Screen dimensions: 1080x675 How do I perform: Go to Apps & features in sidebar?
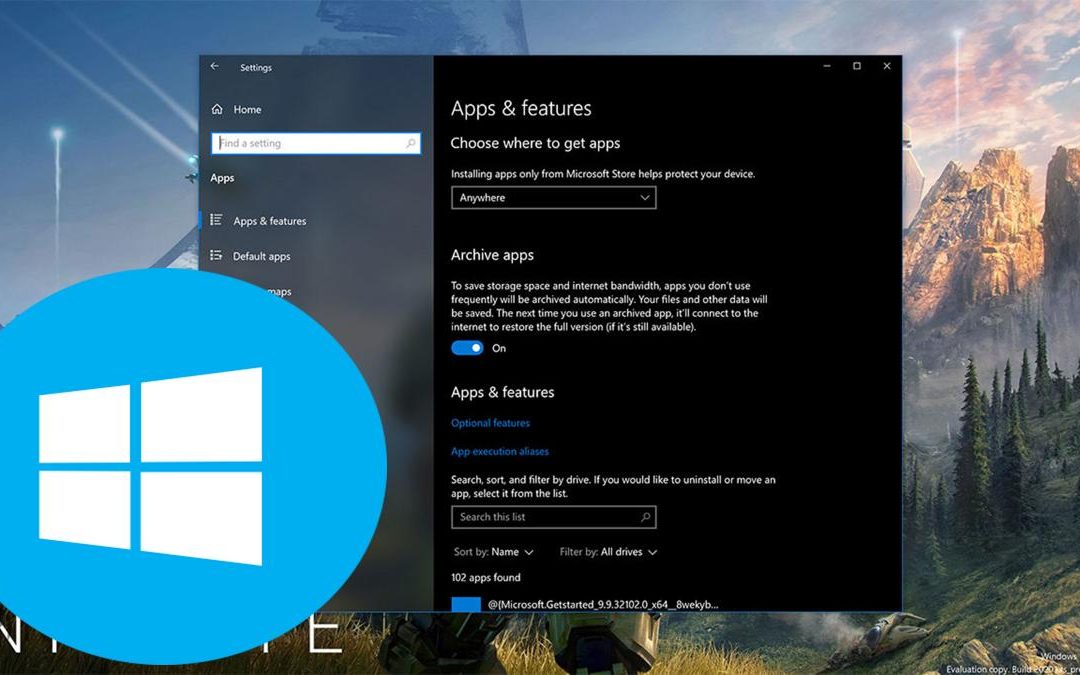tap(269, 221)
